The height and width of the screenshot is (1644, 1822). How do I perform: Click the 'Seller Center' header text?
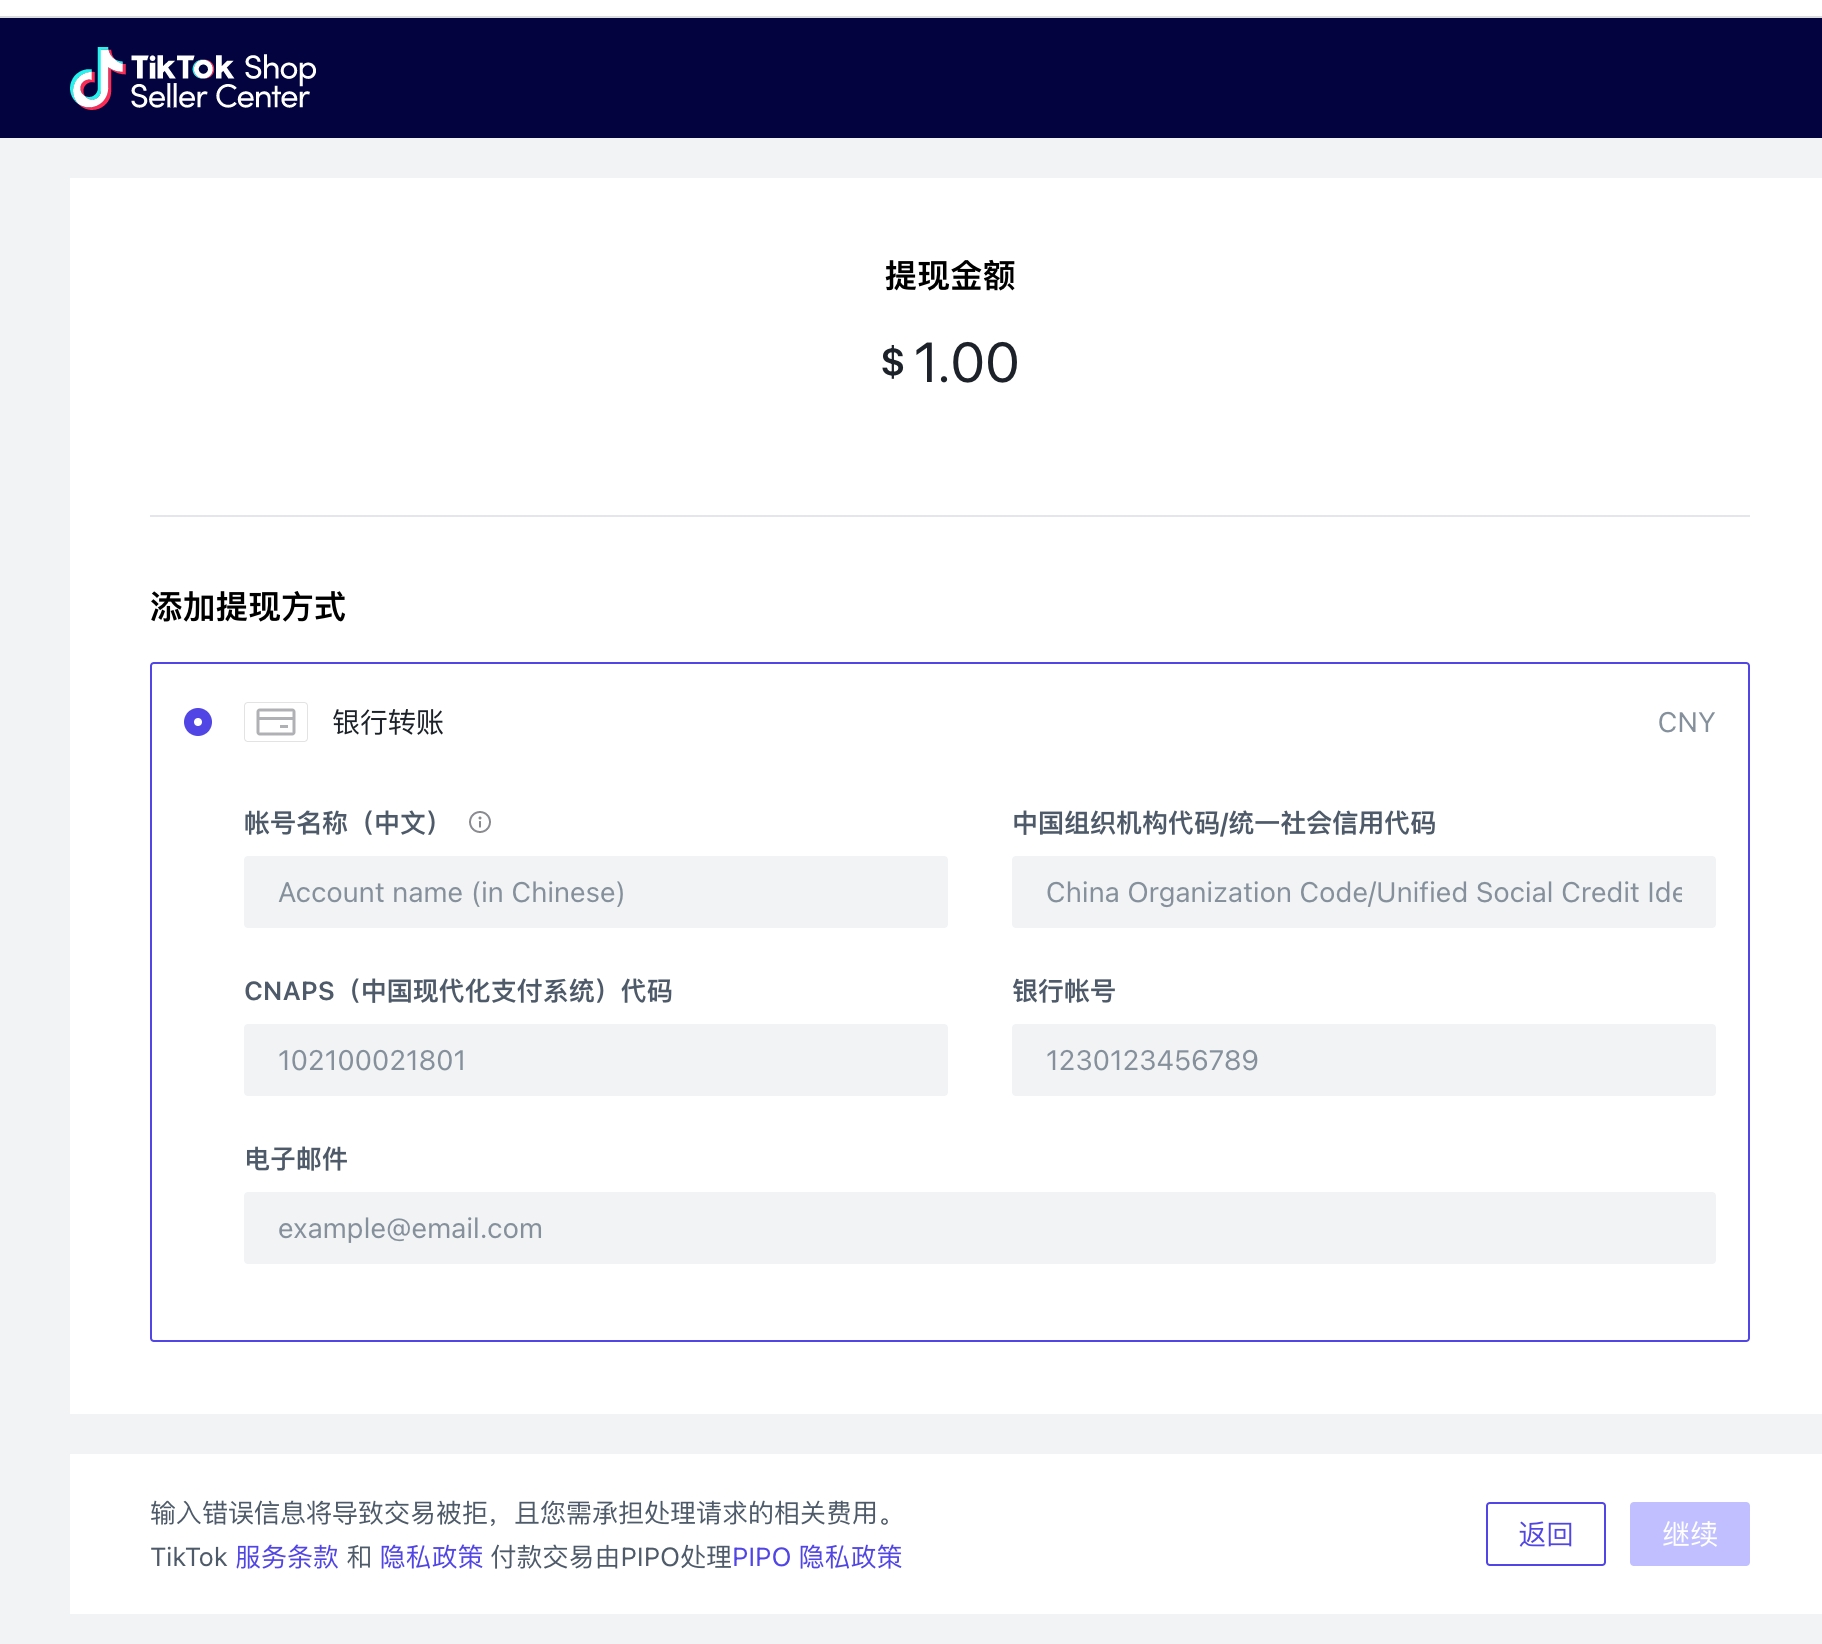tap(219, 97)
